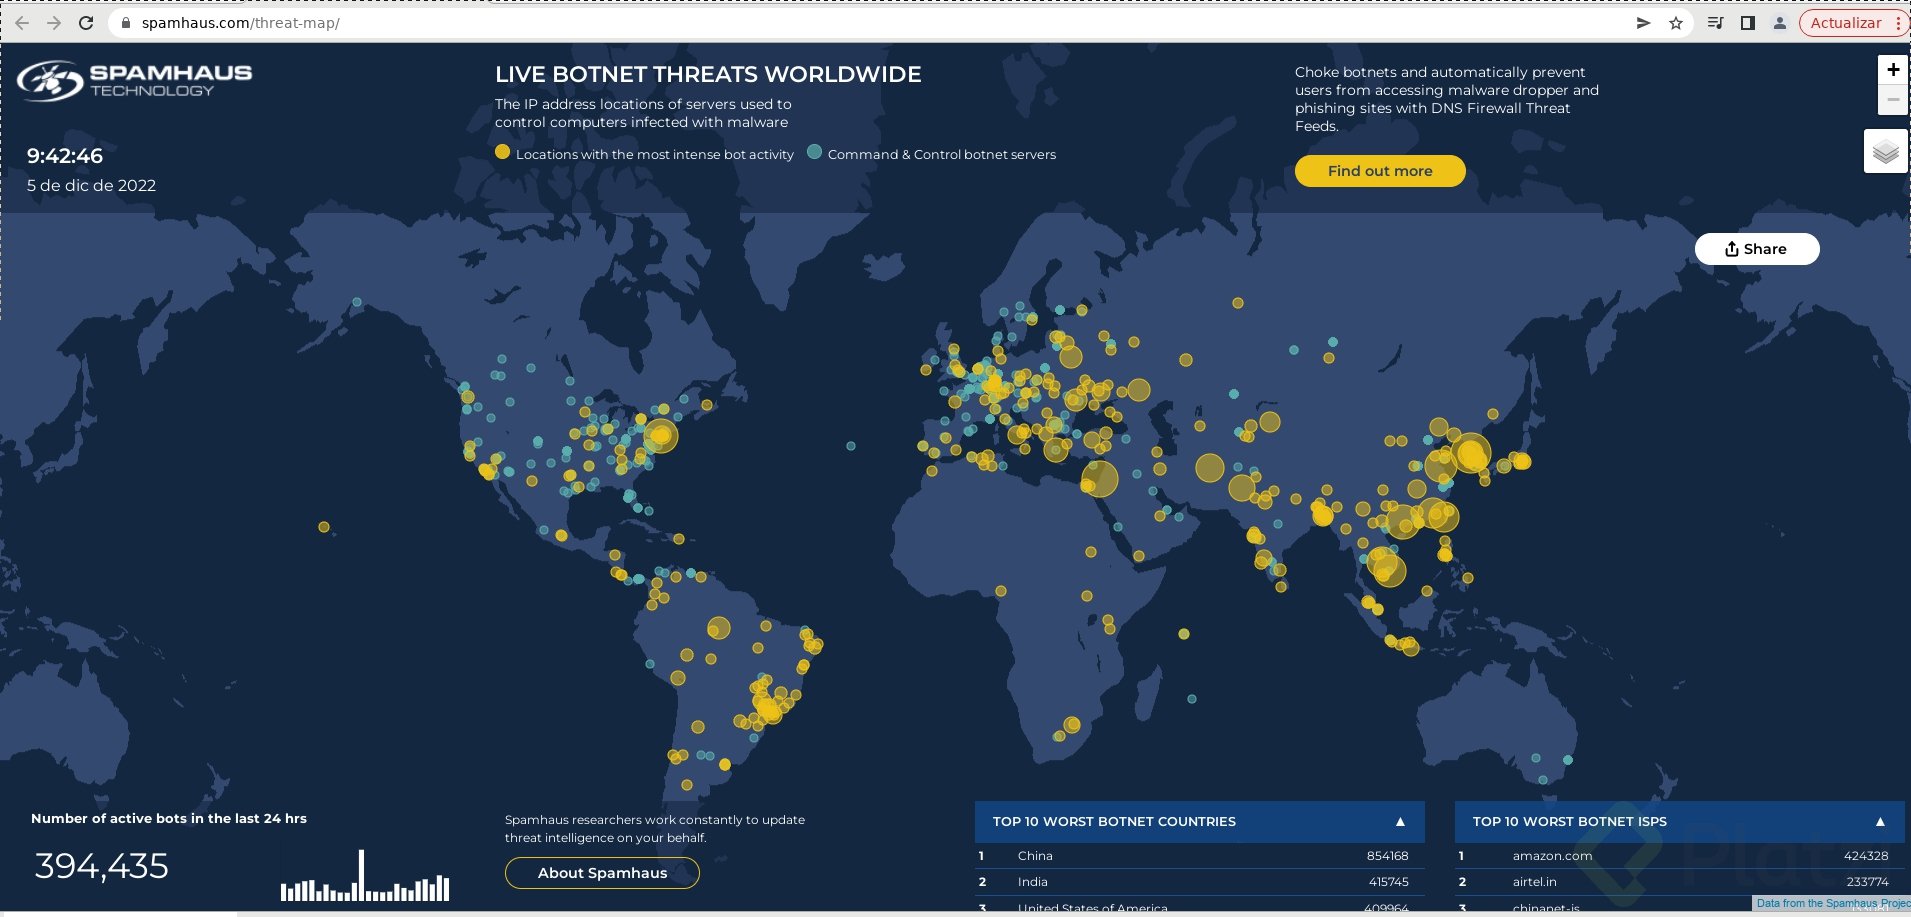Go back using the browser back arrow
1911x917 pixels.
[22, 23]
